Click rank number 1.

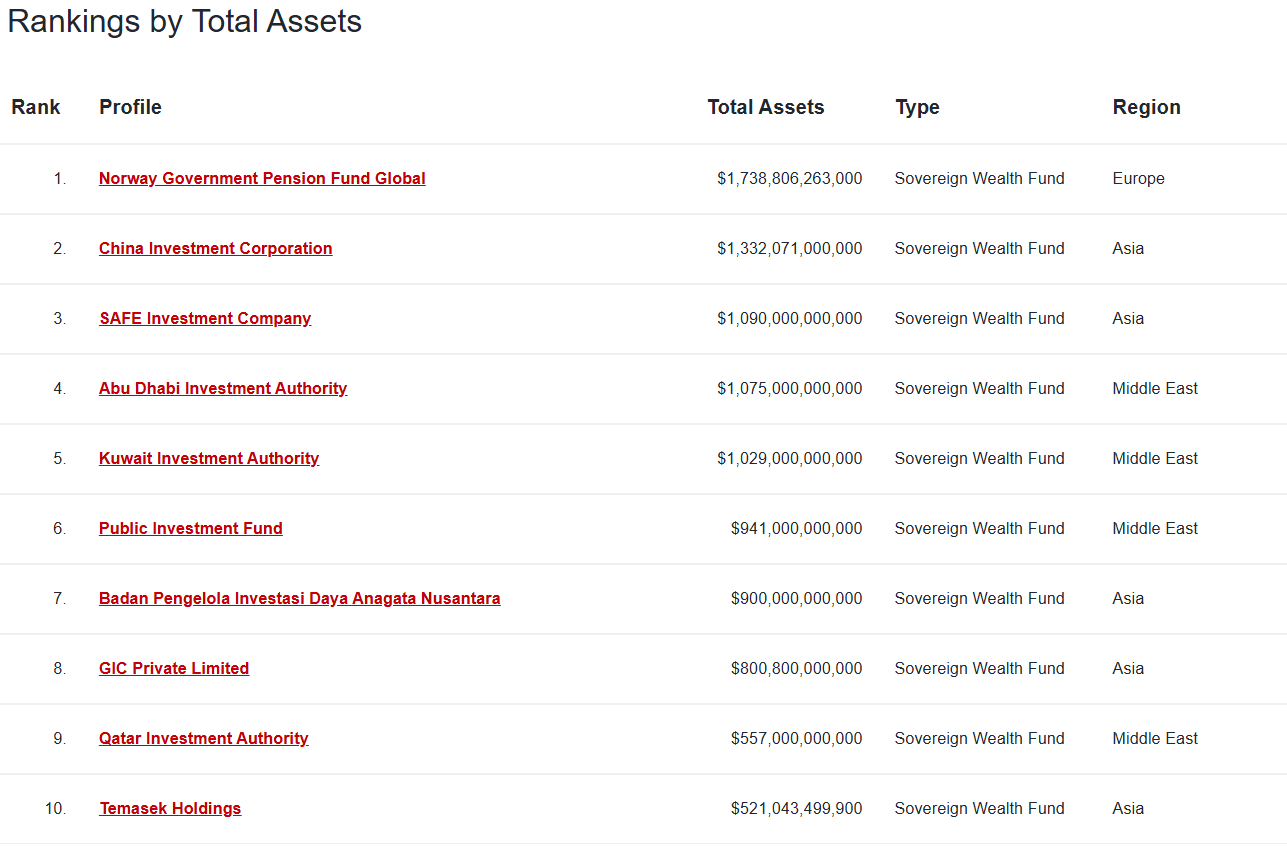click(x=60, y=178)
